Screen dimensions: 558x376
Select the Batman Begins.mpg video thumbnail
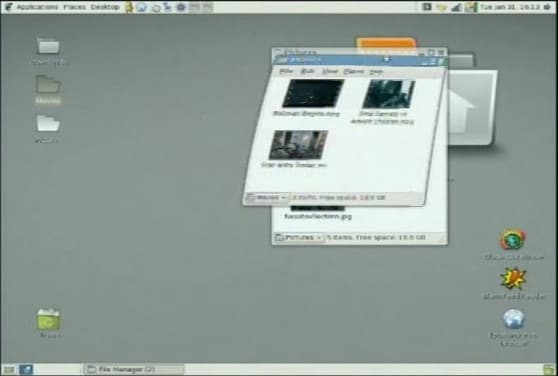point(312,93)
